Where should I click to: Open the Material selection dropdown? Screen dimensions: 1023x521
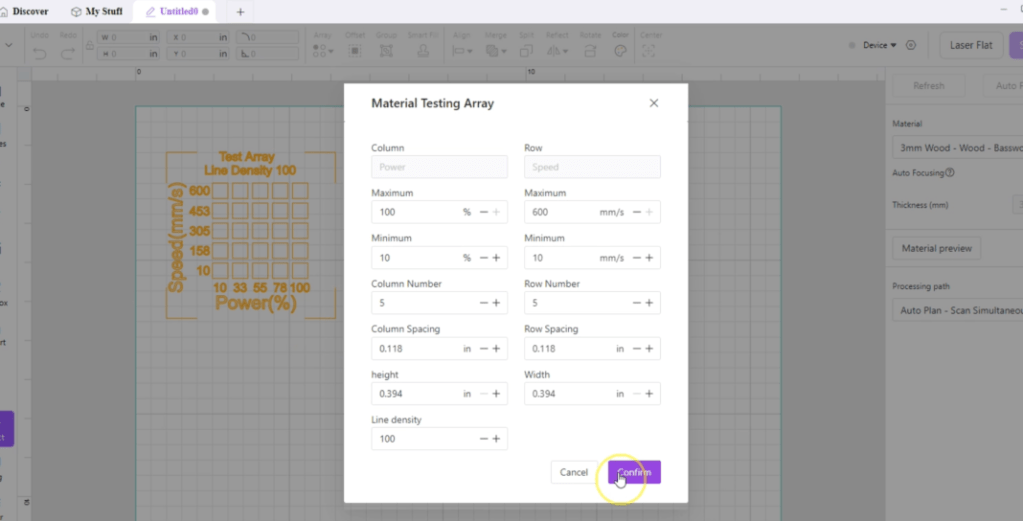(957, 148)
